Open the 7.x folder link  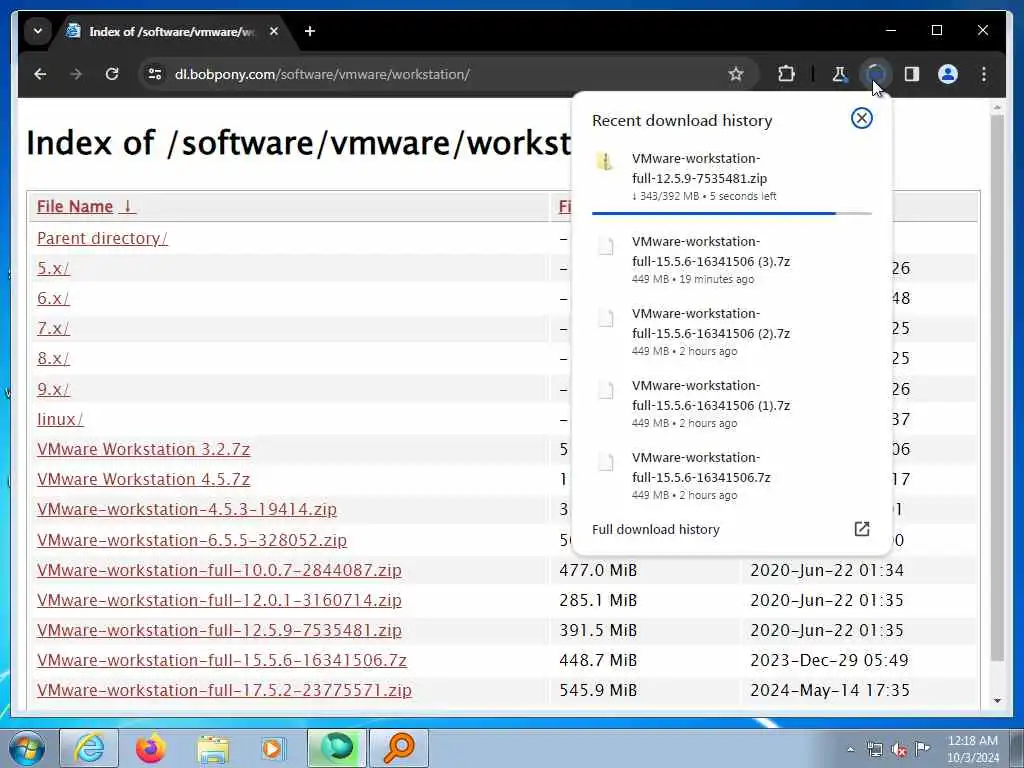click(x=53, y=328)
